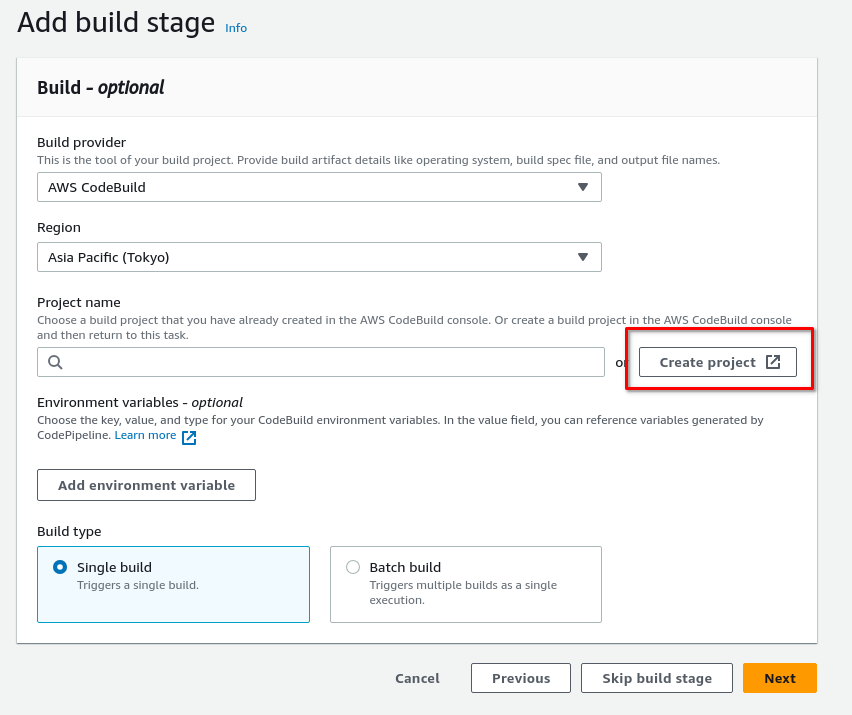Click the external link icon on Create project

pos(773,362)
